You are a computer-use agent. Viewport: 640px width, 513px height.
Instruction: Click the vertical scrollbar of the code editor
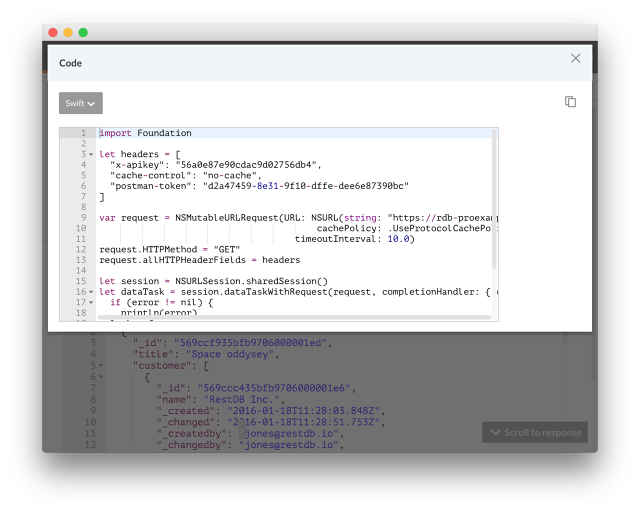click(x=494, y=199)
